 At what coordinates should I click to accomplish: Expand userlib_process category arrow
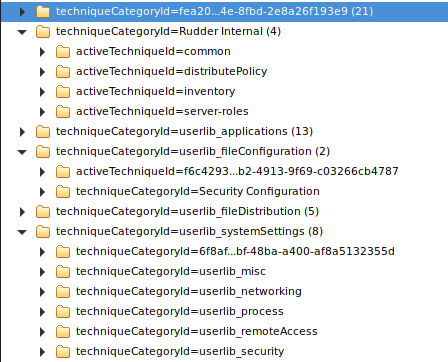coord(42,312)
